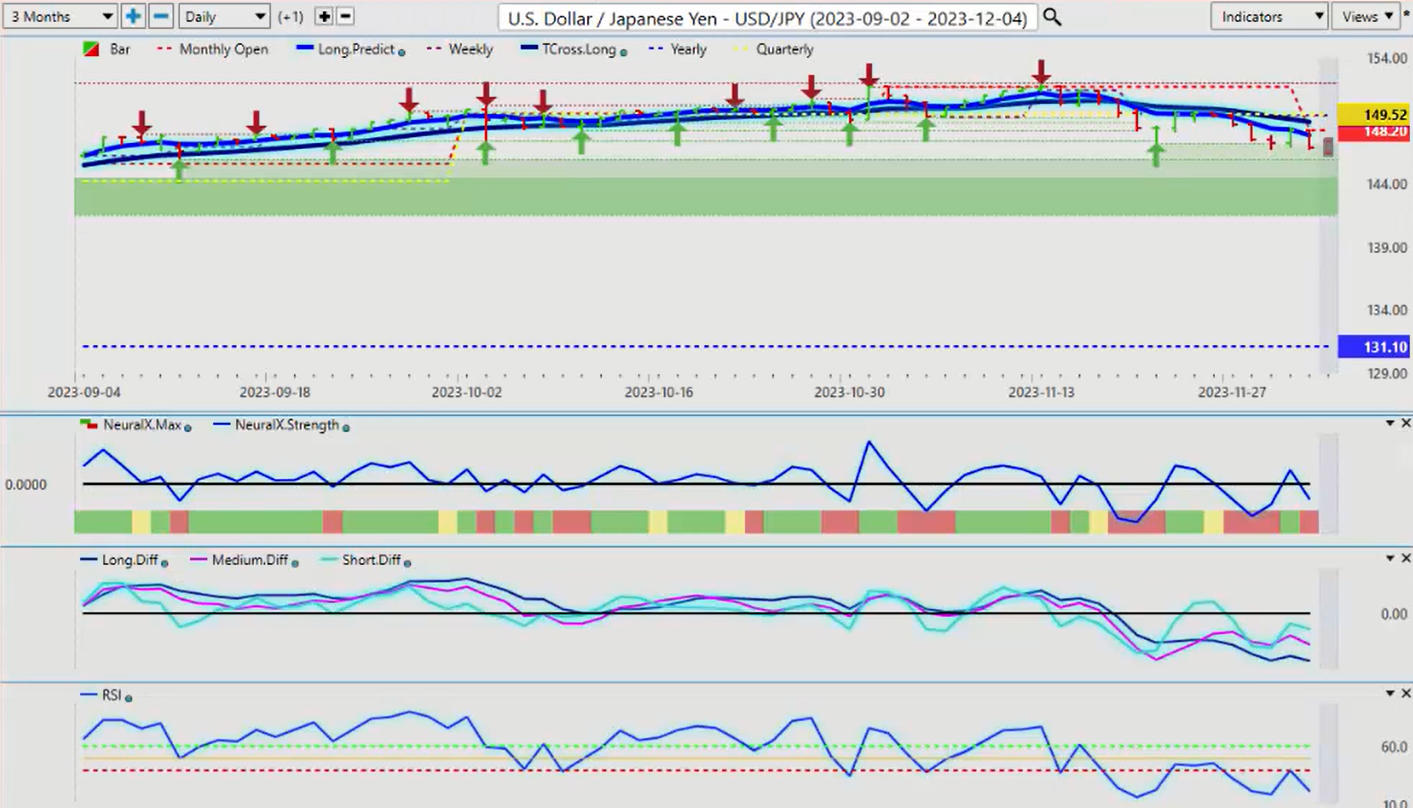Expand the NeuralX panel options arrow
This screenshot has height=808, width=1413.
[x=1389, y=424]
